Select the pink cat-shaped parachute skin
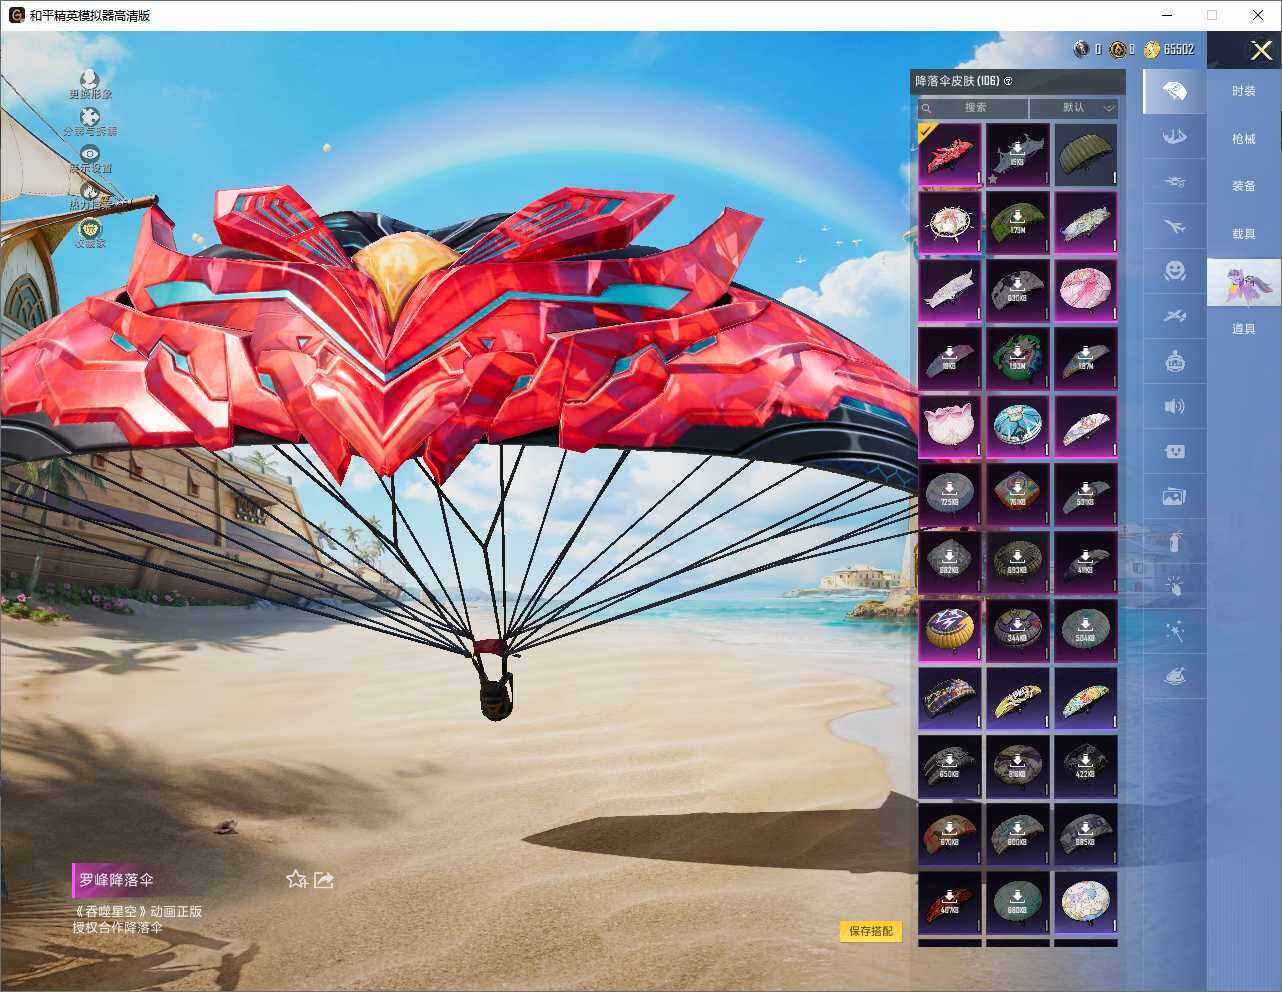Screen dimensions: 1282x992 coord(950,427)
